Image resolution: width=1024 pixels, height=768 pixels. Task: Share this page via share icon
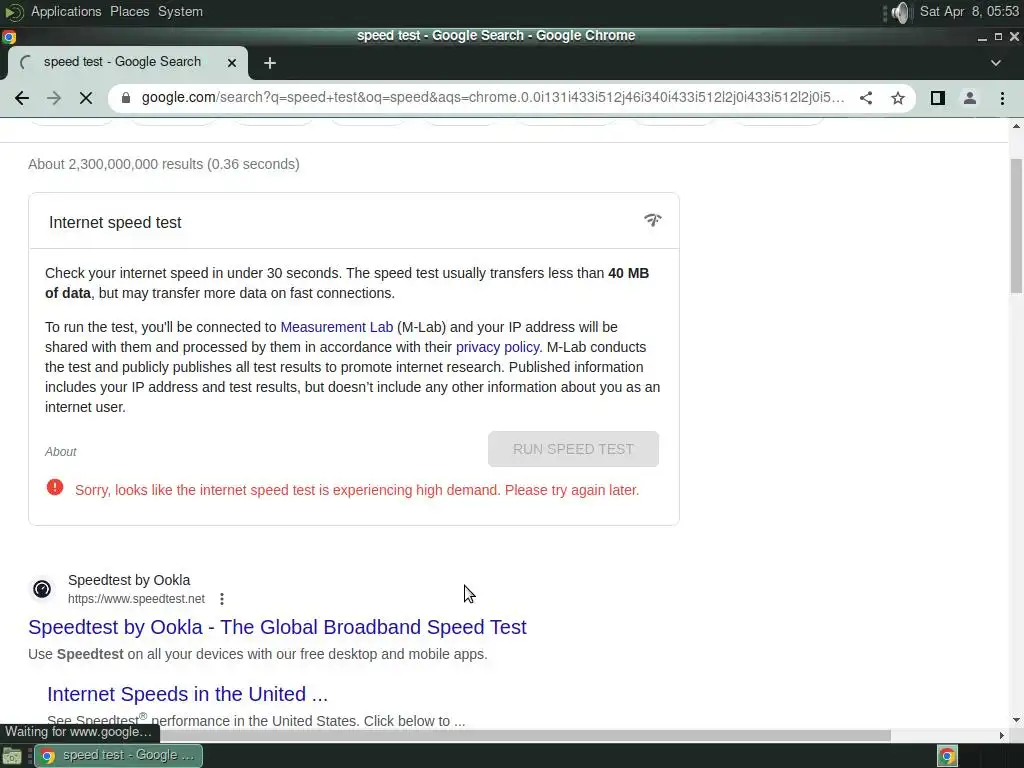(x=866, y=98)
